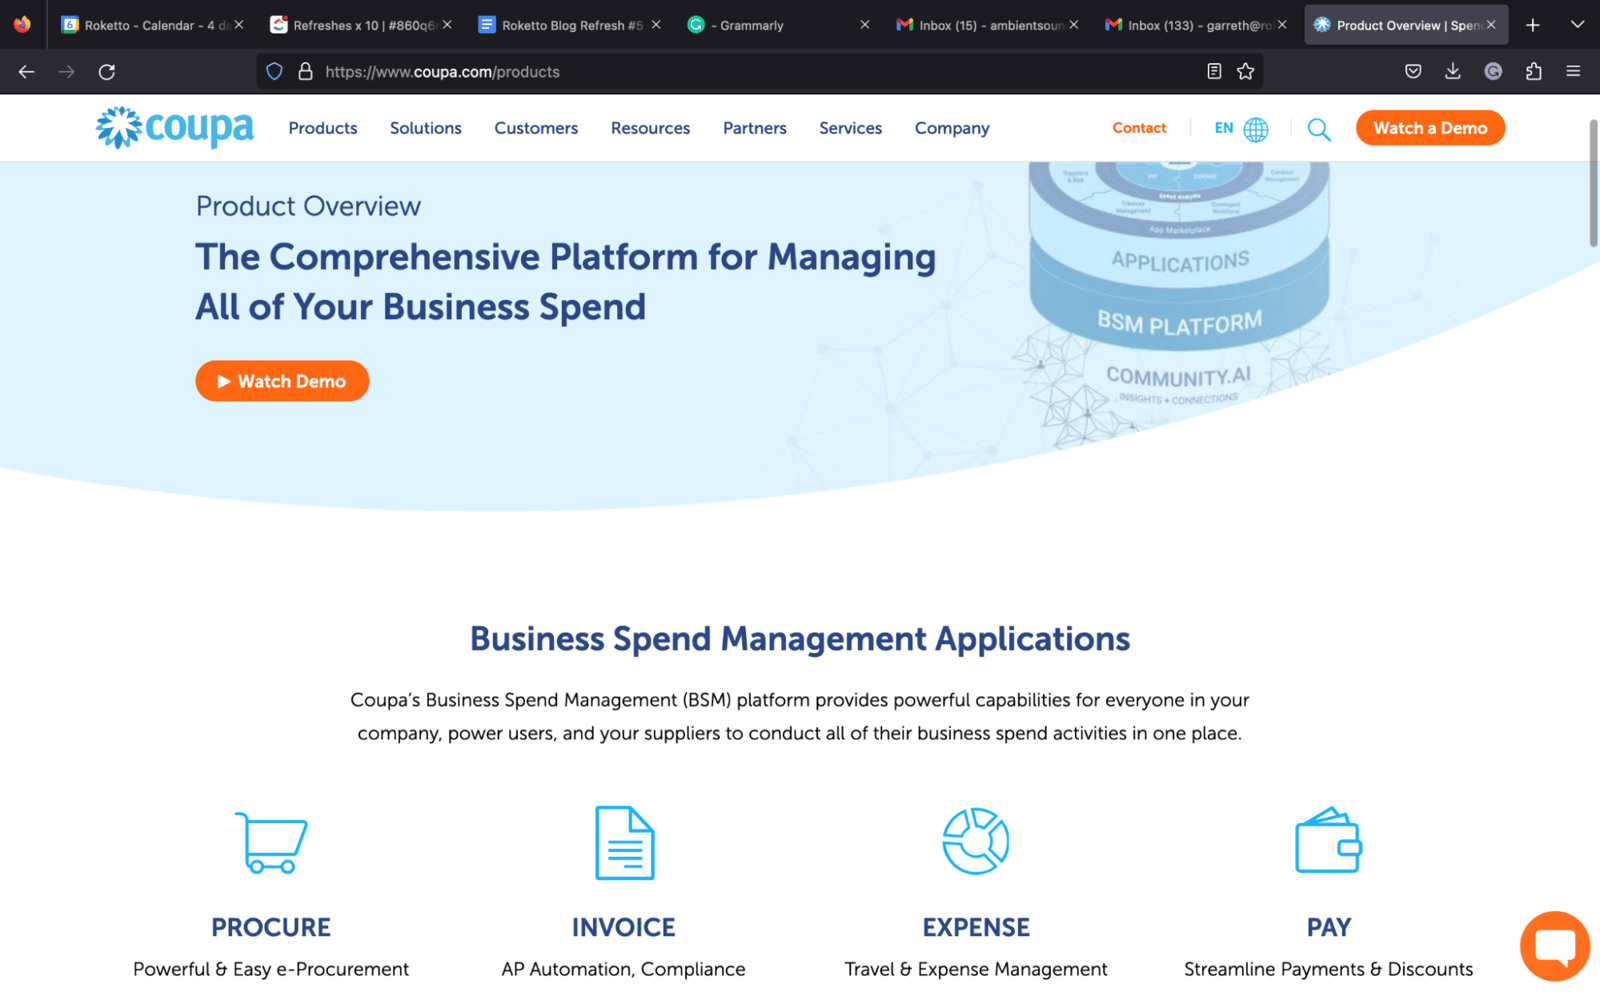Switch to the Inbox (133) tab

pos(1195,25)
